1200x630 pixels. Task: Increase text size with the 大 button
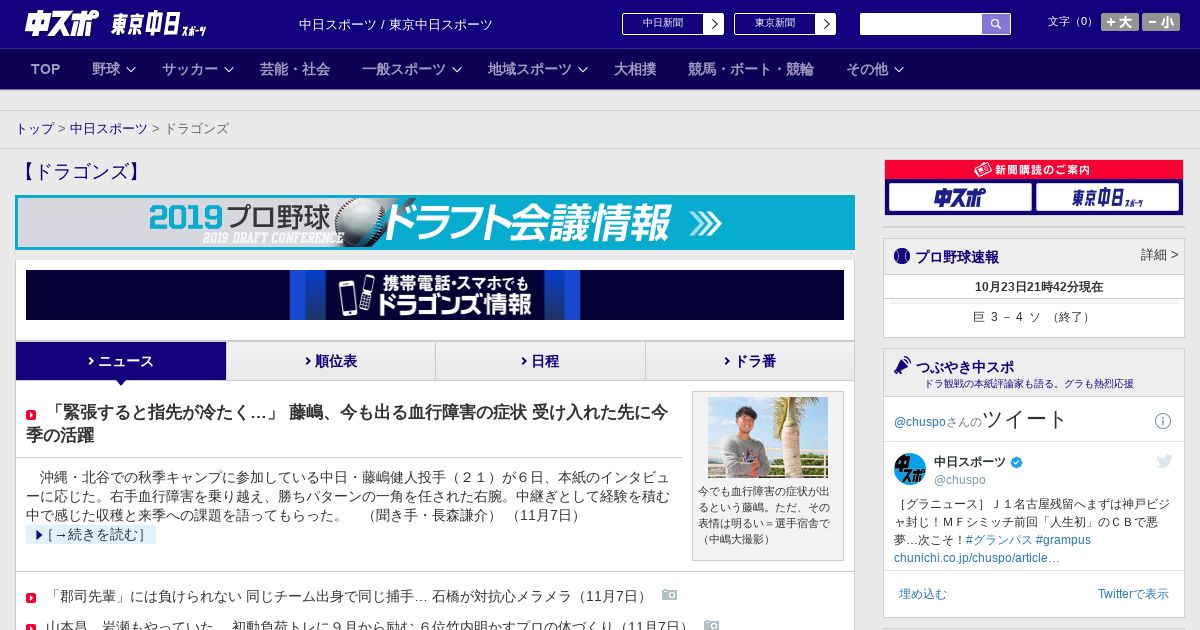[x=1120, y=22]
